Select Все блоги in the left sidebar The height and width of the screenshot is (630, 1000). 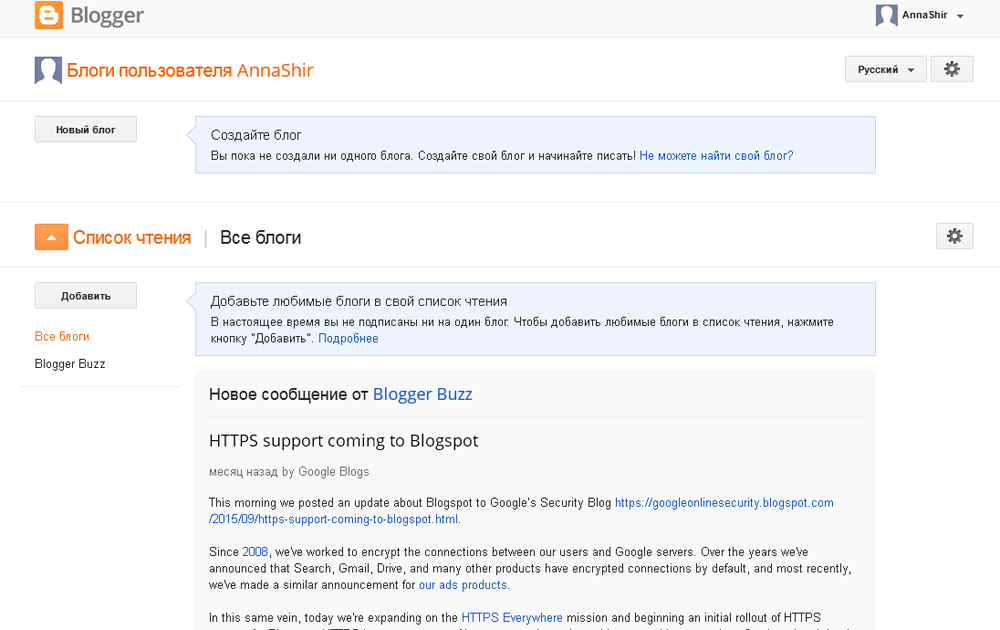pyautogui.click(x=62, y=337)
